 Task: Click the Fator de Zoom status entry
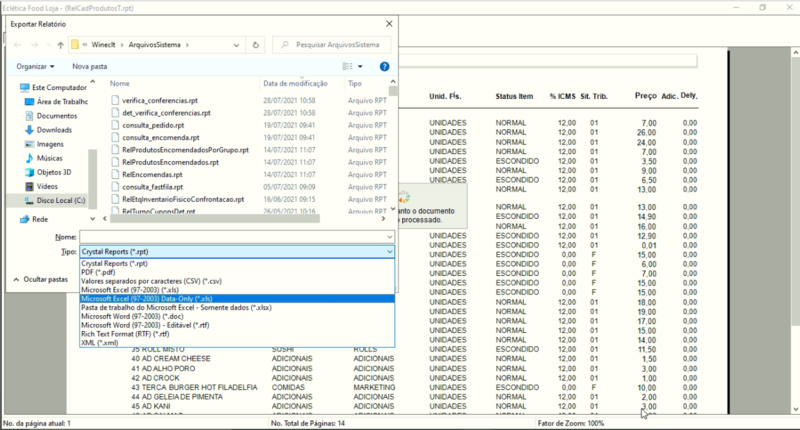[571, 423]
